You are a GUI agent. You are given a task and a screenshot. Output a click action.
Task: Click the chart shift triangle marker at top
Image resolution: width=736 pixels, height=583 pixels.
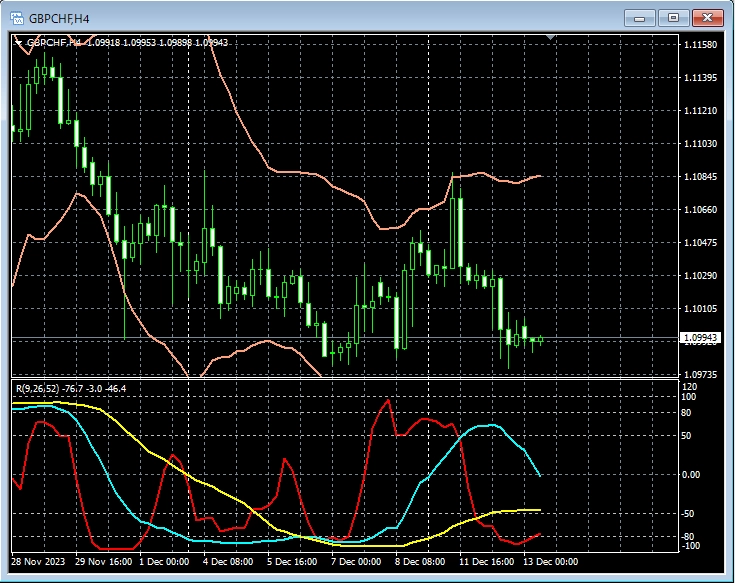550,38
